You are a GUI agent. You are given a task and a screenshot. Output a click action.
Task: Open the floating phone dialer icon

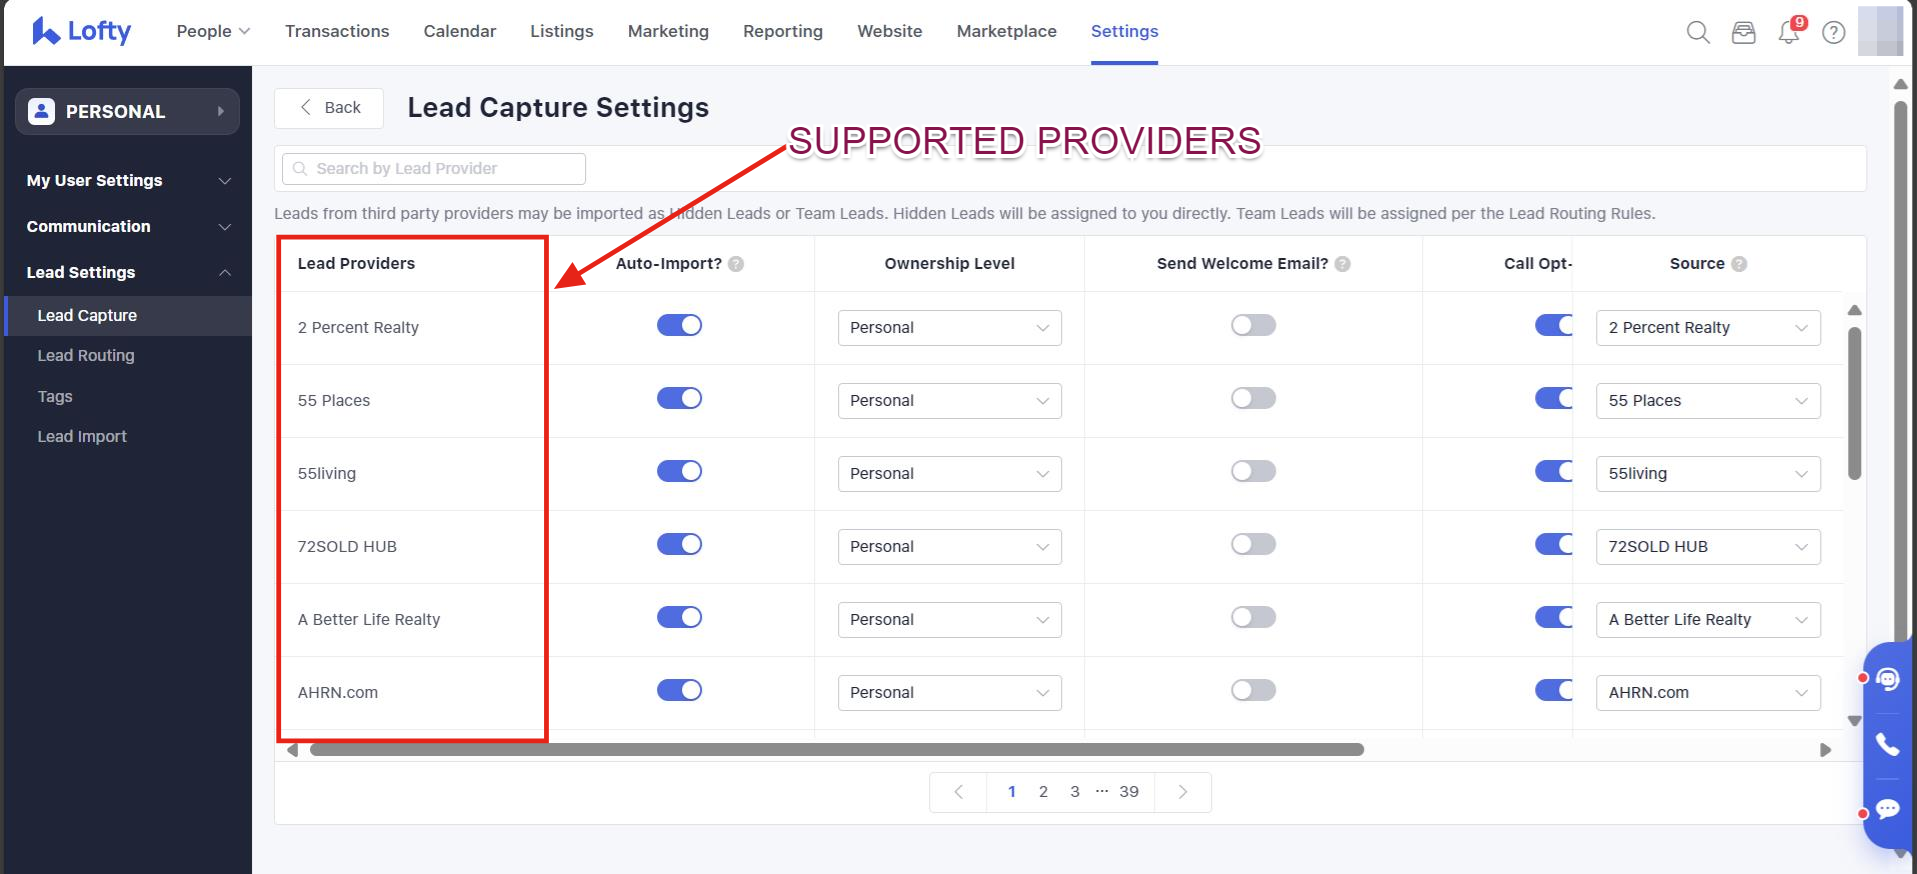1887,745
